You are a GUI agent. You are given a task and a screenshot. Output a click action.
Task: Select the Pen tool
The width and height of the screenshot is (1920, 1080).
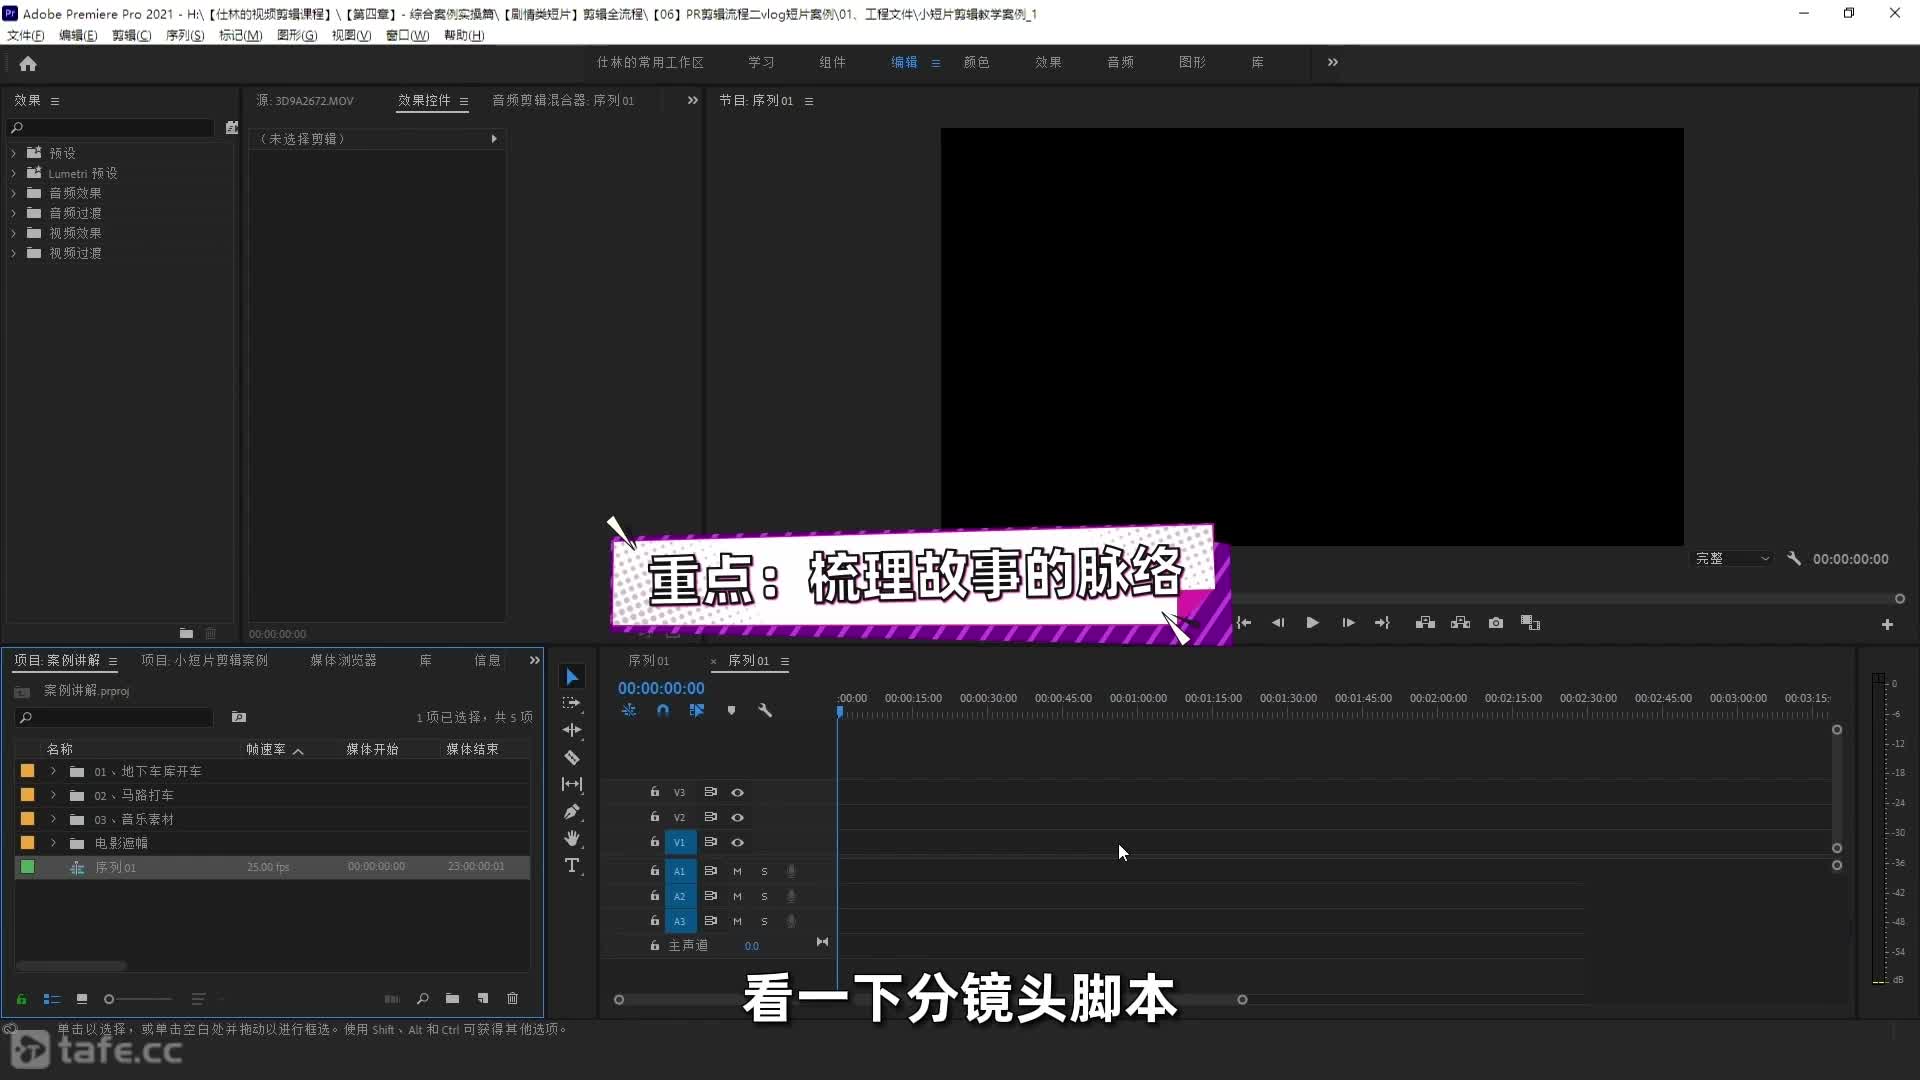point(572,811)
